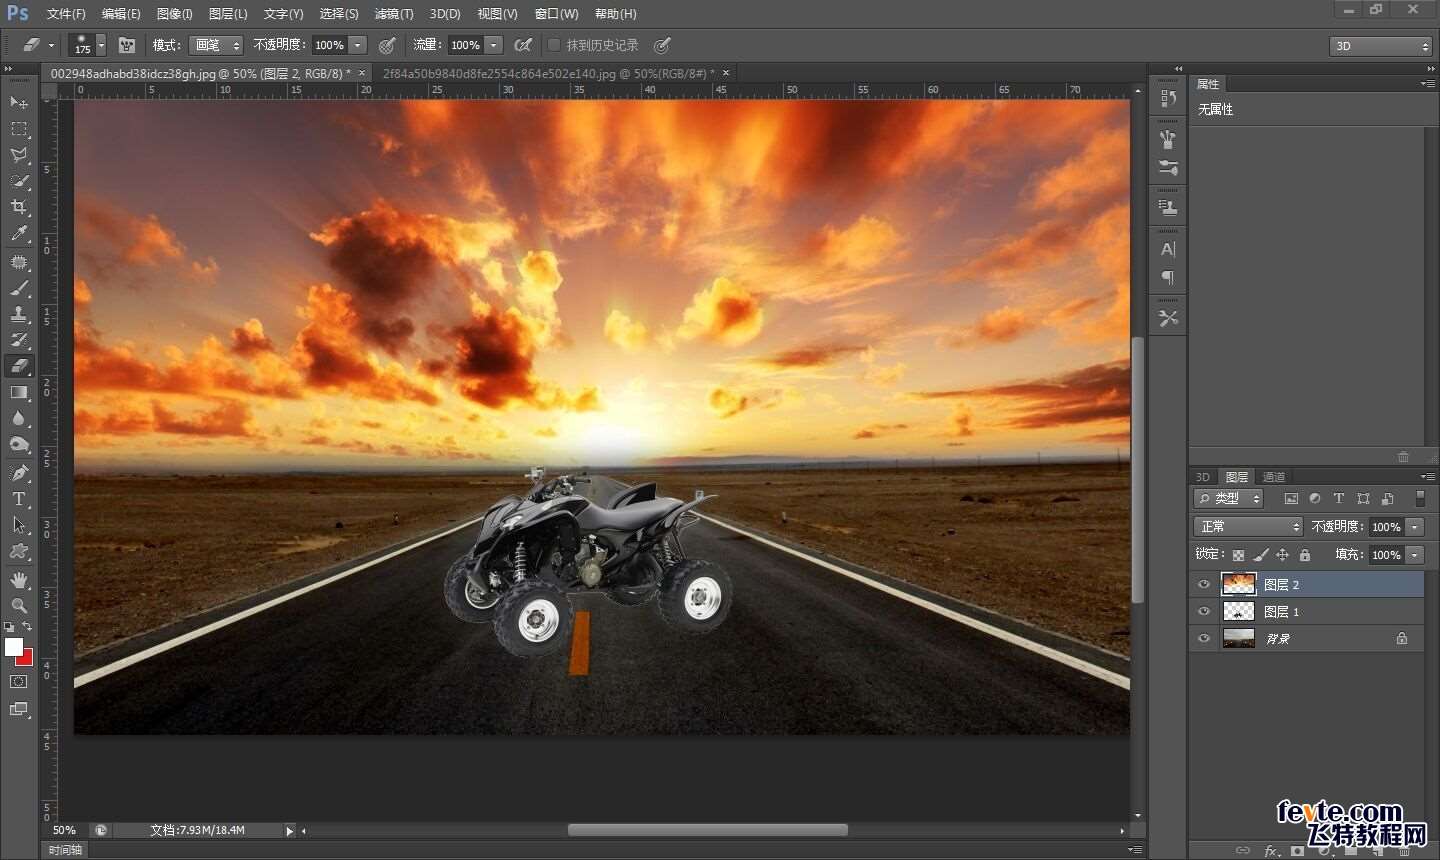1440x860 pixels.
Task: Open the Paragraph panel icon
Action: [x=1168, y=277]
